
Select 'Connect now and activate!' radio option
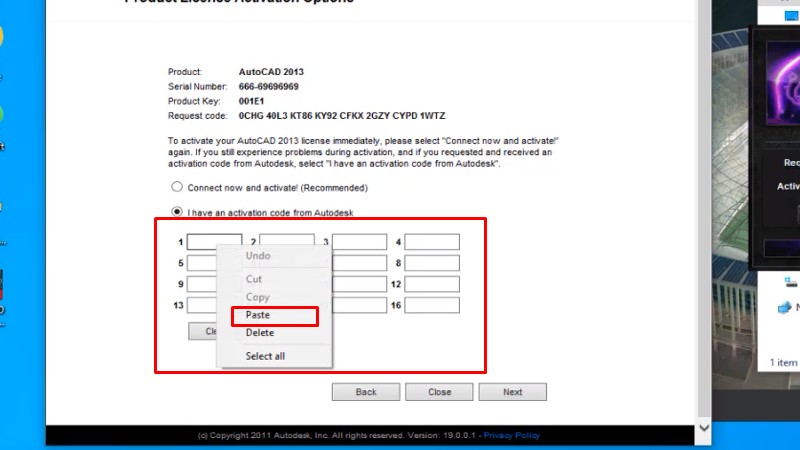(177, 187)
